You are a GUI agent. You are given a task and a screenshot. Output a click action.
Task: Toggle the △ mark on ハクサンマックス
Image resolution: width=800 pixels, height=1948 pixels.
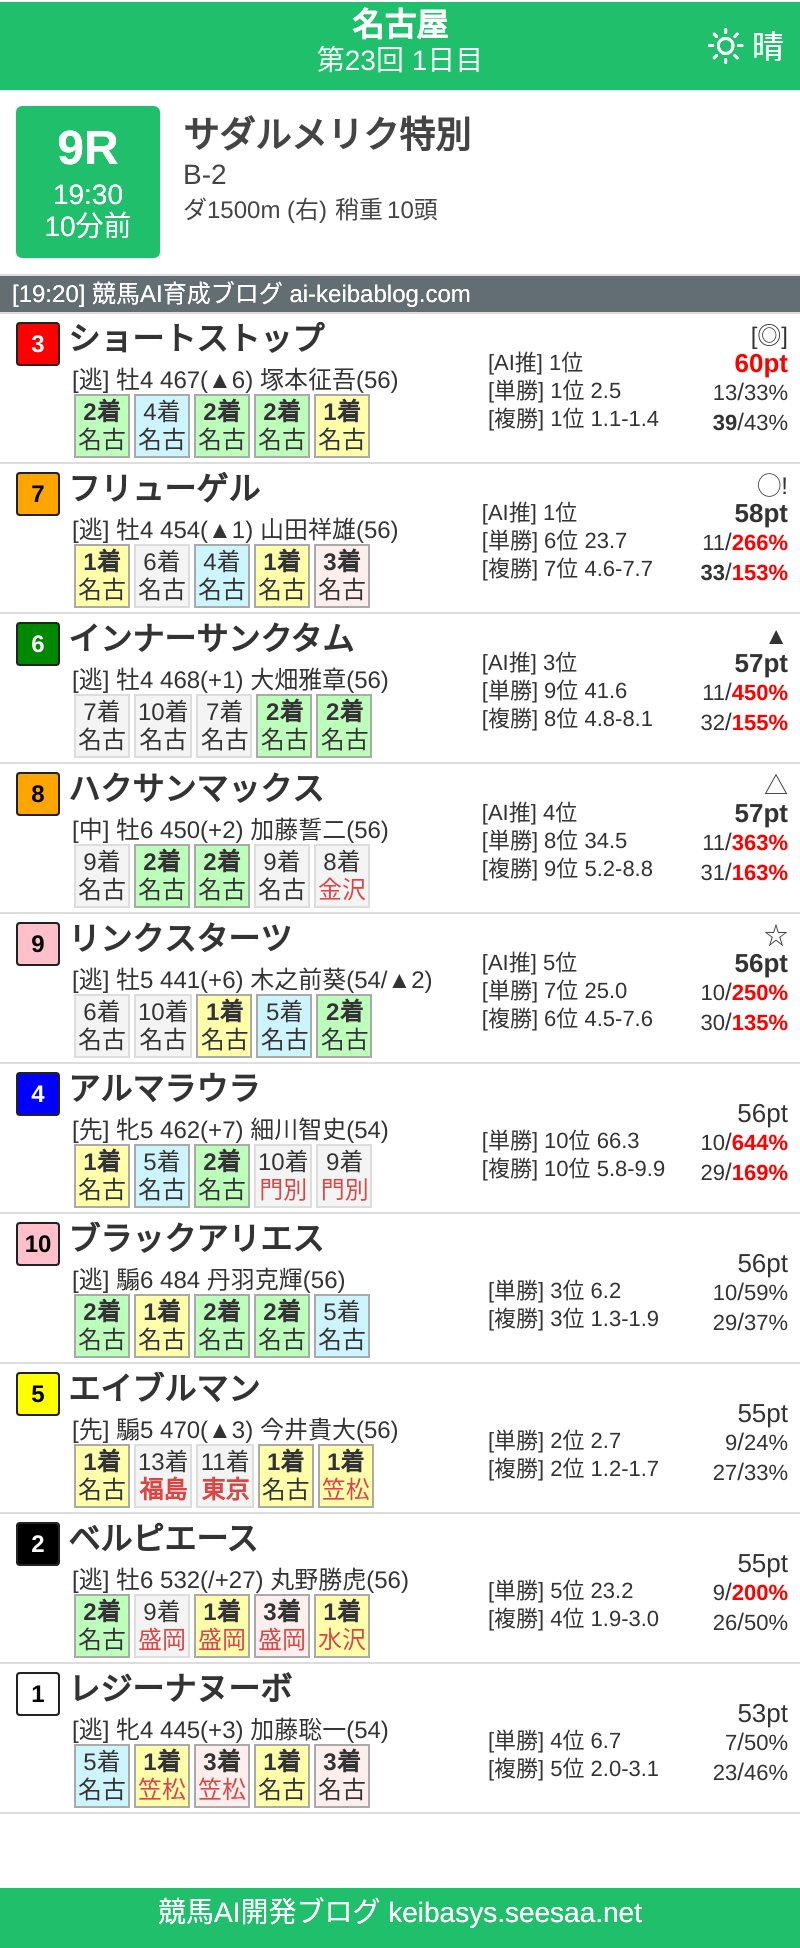775,787
